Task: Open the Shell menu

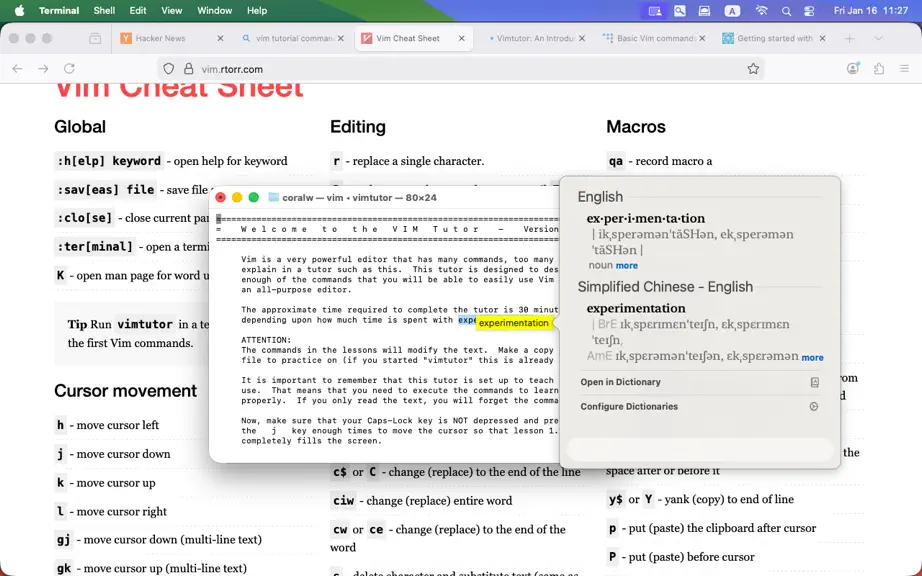Action: (x=104, y=11)
